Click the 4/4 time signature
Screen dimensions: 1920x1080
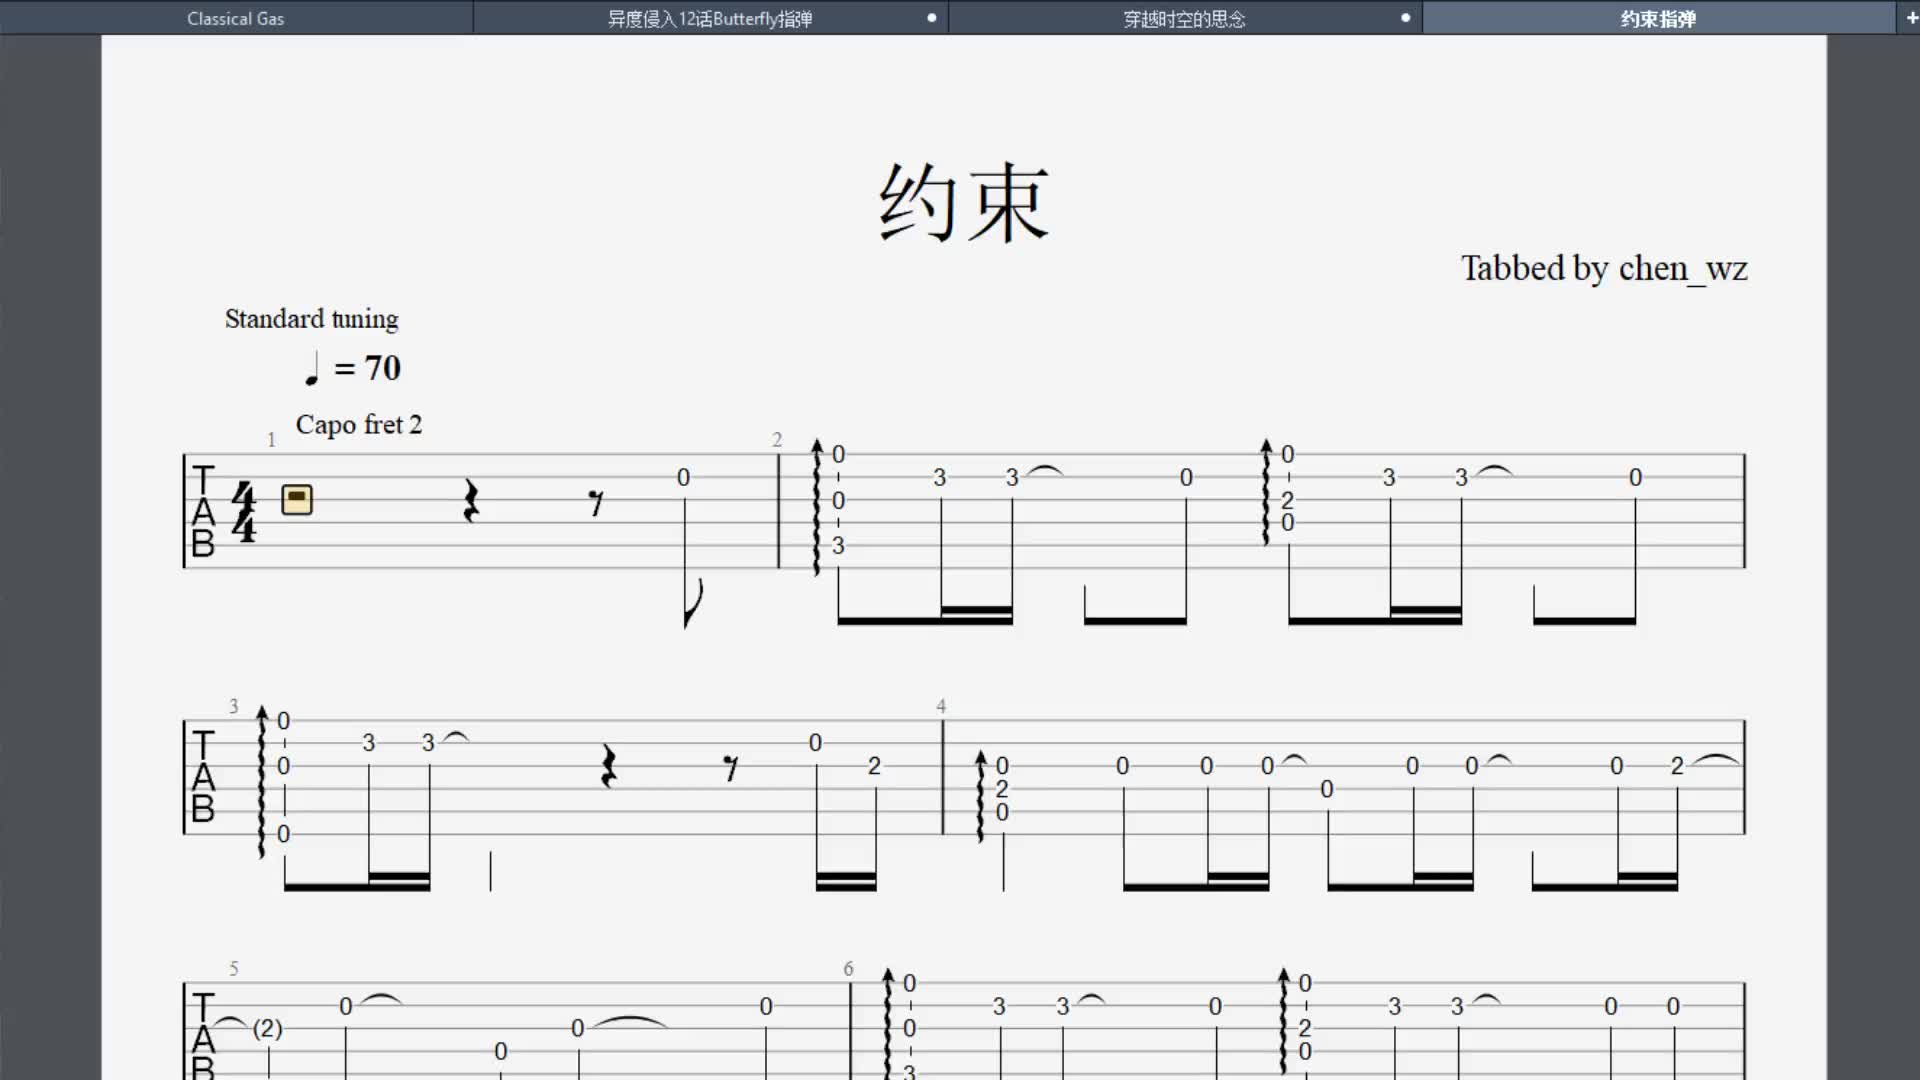pyautogui.click(x=243, y=511)
